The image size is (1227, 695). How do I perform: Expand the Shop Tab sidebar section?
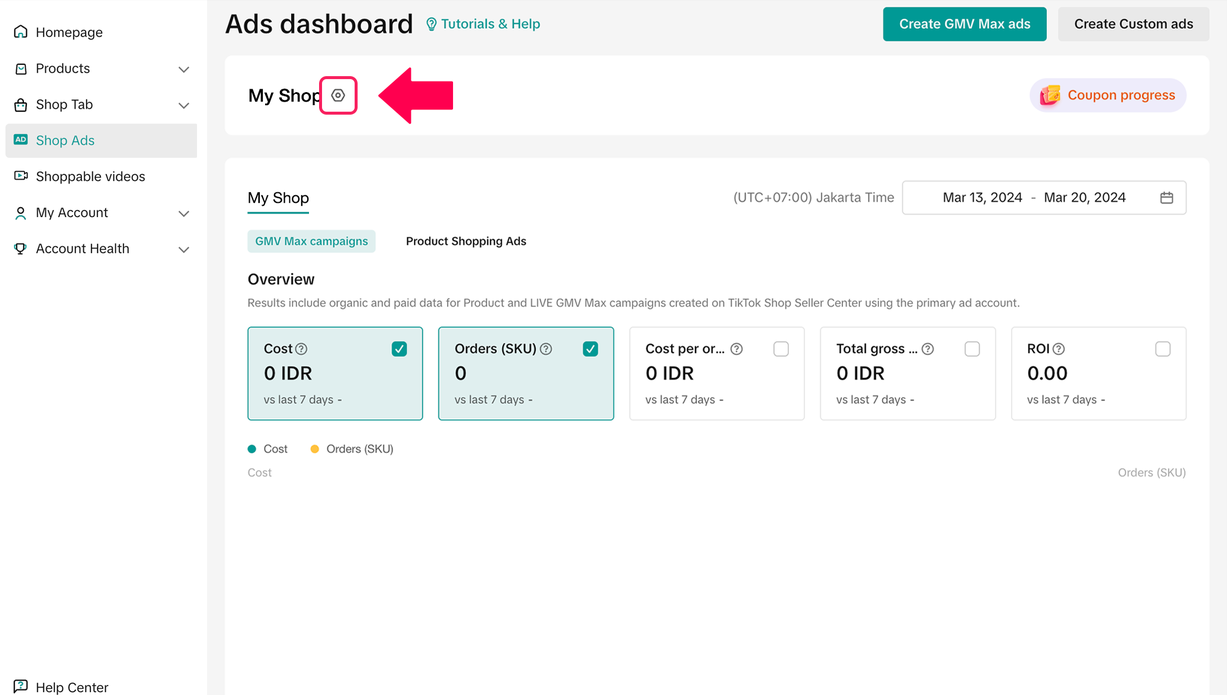pos(183,105)
